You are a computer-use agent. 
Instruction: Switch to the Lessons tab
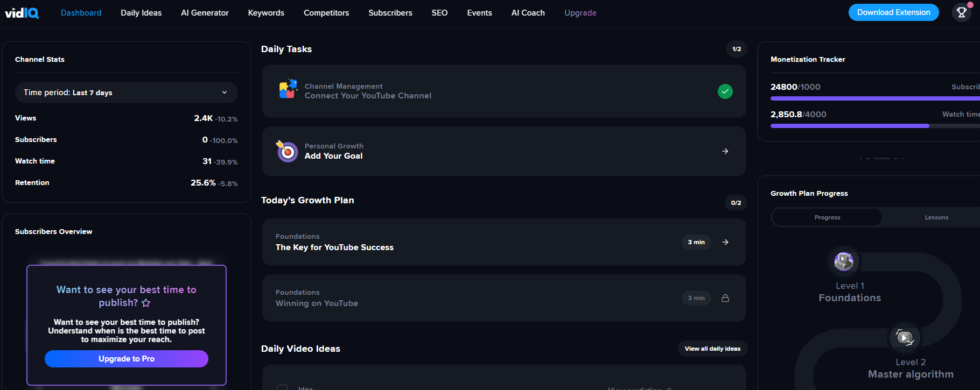(x=936, y=218)
